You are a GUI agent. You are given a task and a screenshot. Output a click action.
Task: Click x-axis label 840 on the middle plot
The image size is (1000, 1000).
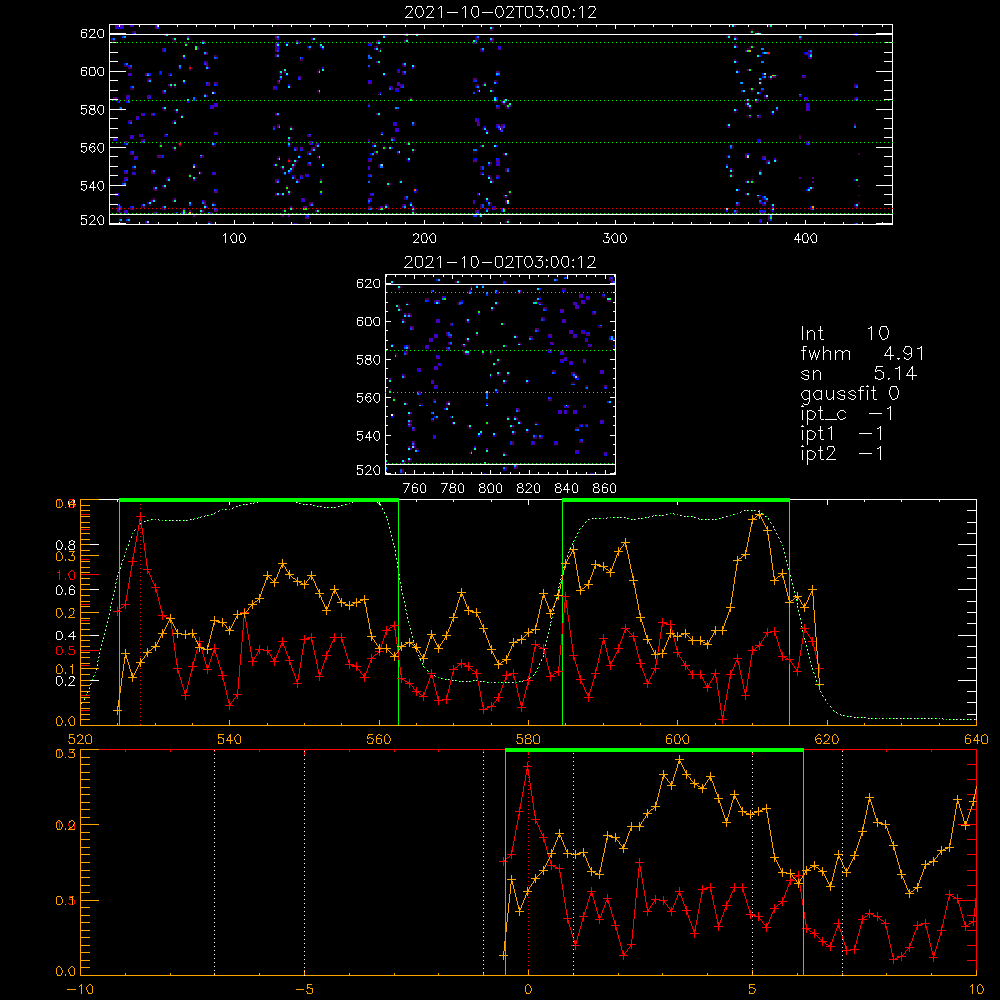tap(566, 489)
